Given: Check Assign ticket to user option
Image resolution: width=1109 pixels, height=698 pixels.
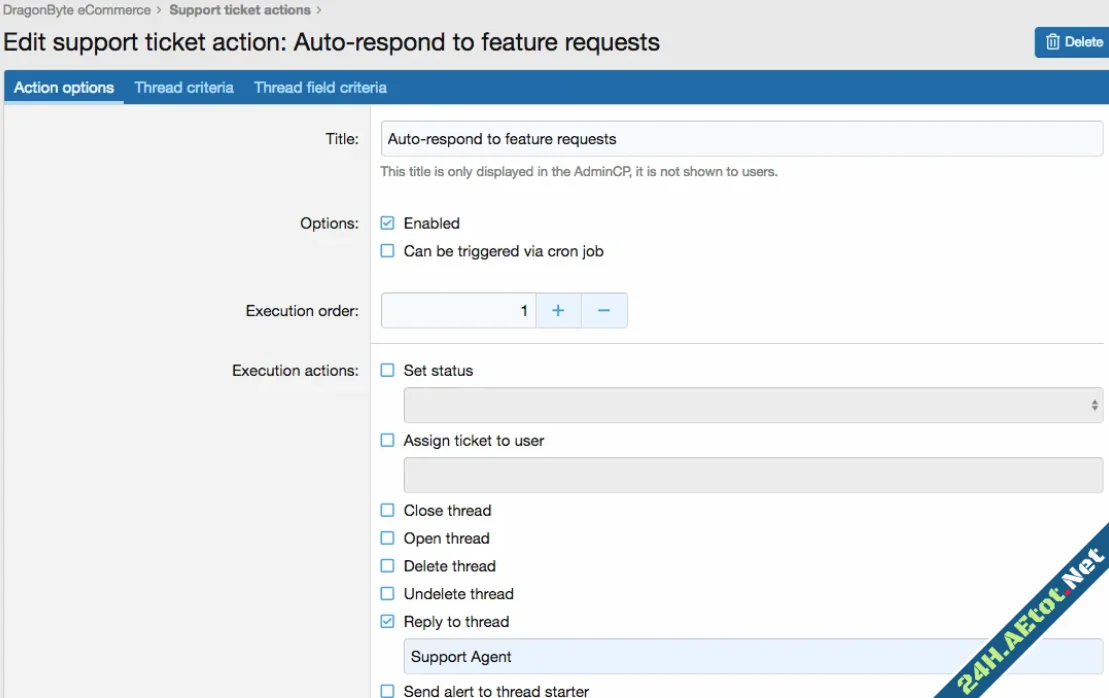Looking at the screenshot, I should tap(388, 440).
